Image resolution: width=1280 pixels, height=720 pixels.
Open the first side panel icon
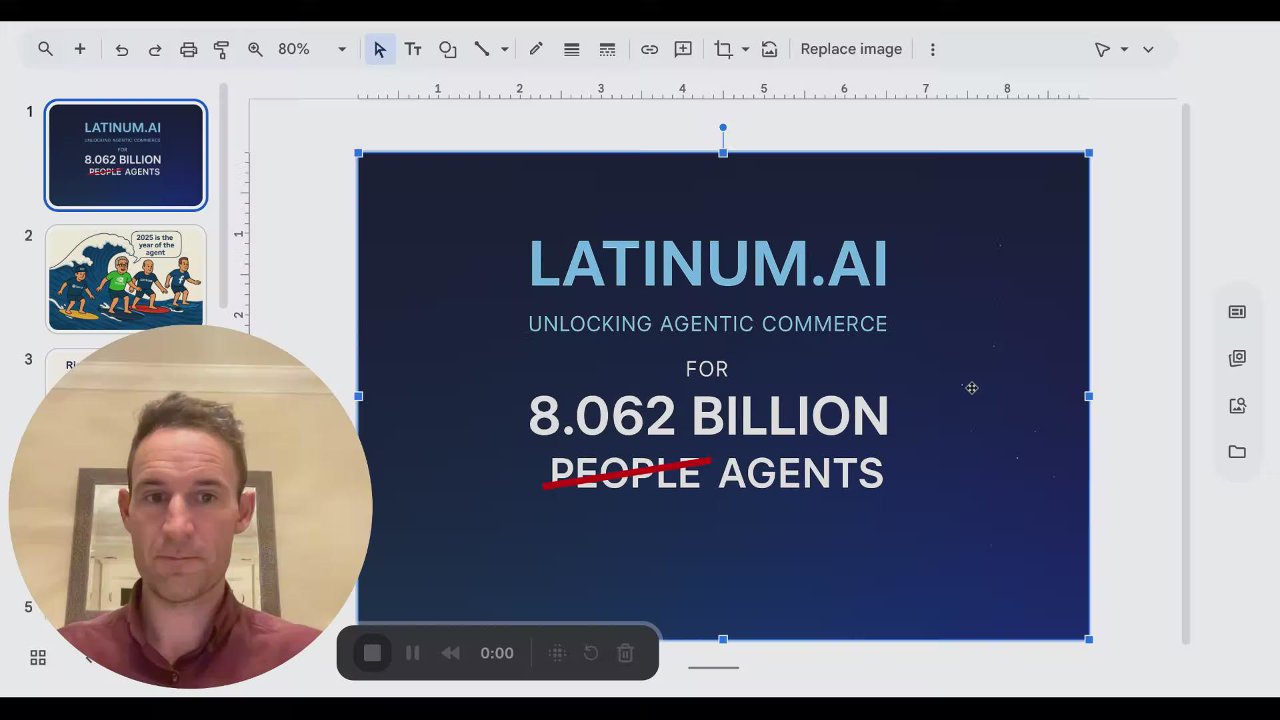(1237, 312)
